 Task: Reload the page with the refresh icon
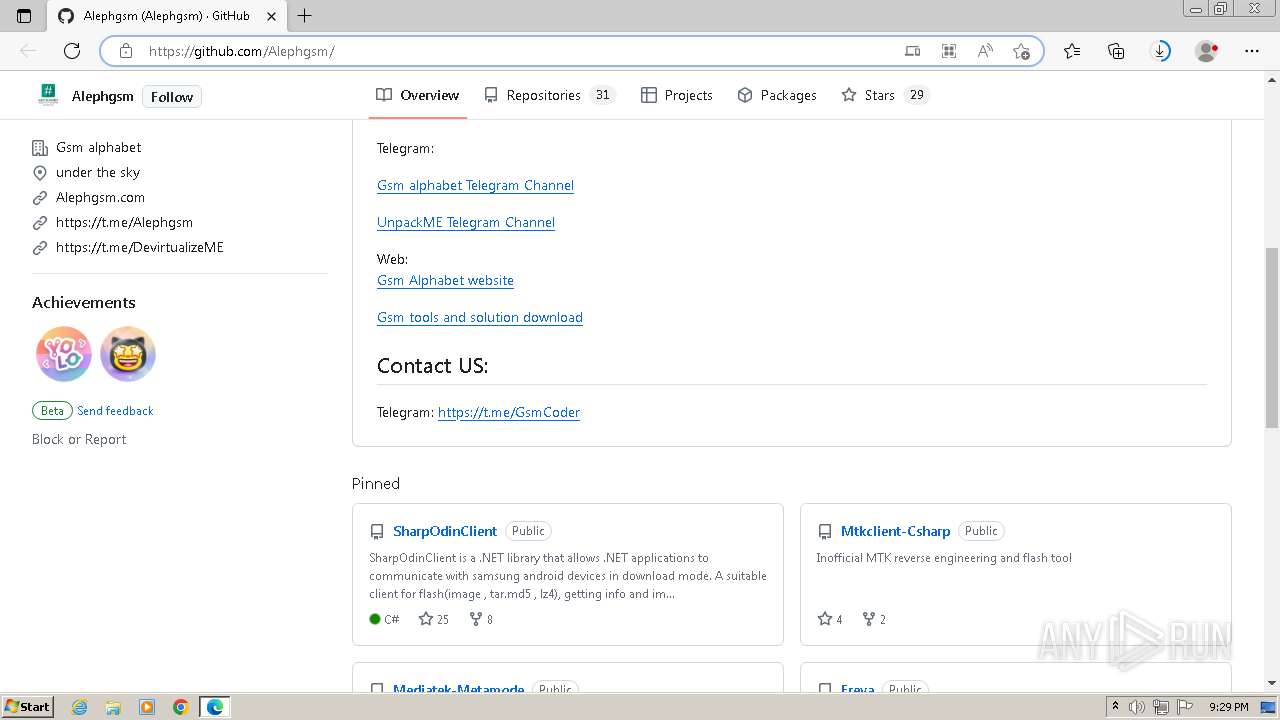click(x=72, y=51)
